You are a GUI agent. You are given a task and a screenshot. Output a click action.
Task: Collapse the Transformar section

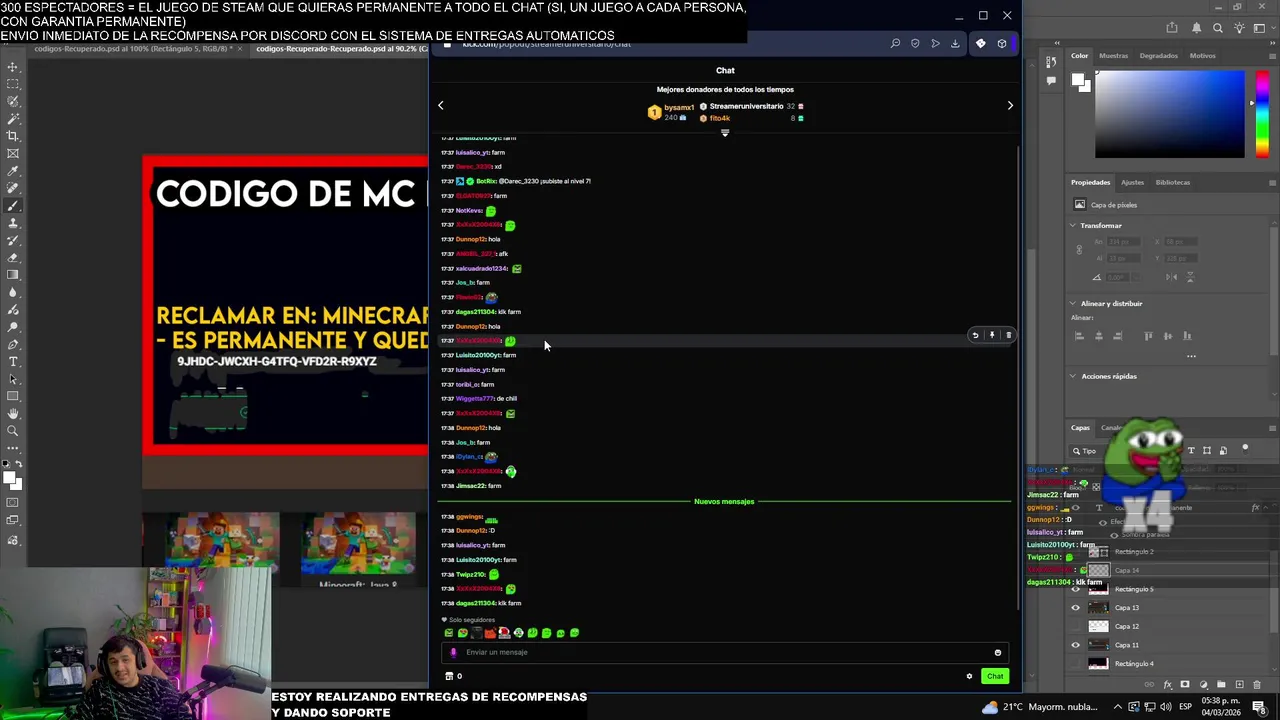(x=1073, y=226)
